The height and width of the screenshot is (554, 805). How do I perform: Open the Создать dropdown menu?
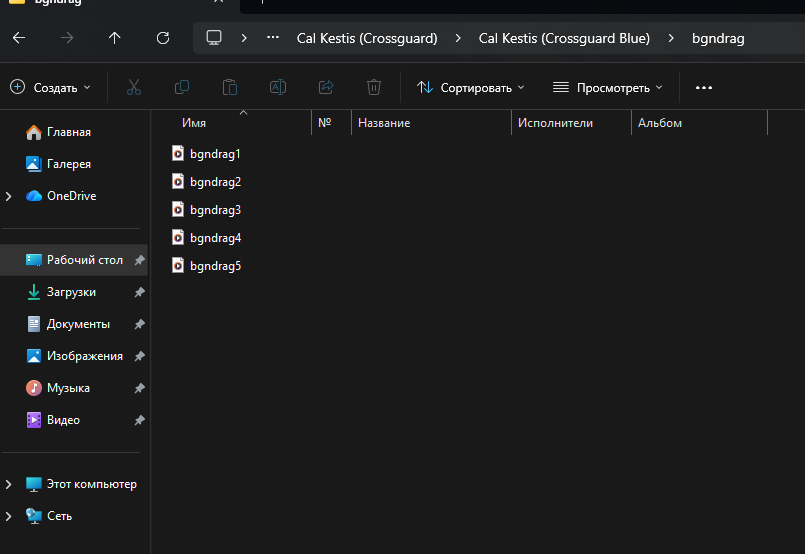click(x=51, y=87)
